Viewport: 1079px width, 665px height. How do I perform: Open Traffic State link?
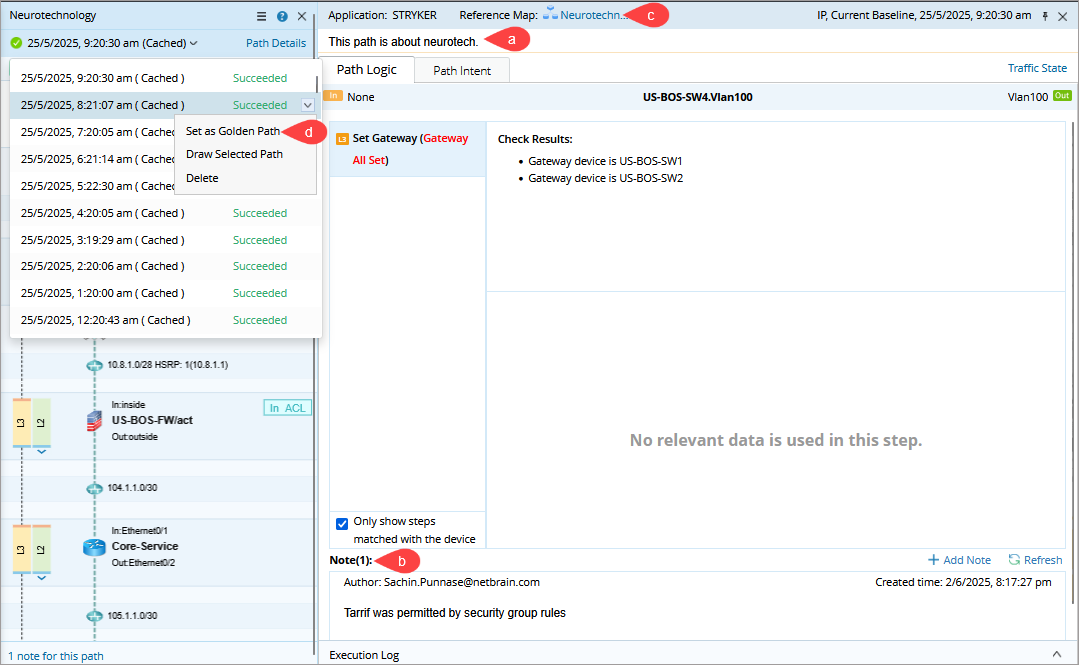point(1037,68)
